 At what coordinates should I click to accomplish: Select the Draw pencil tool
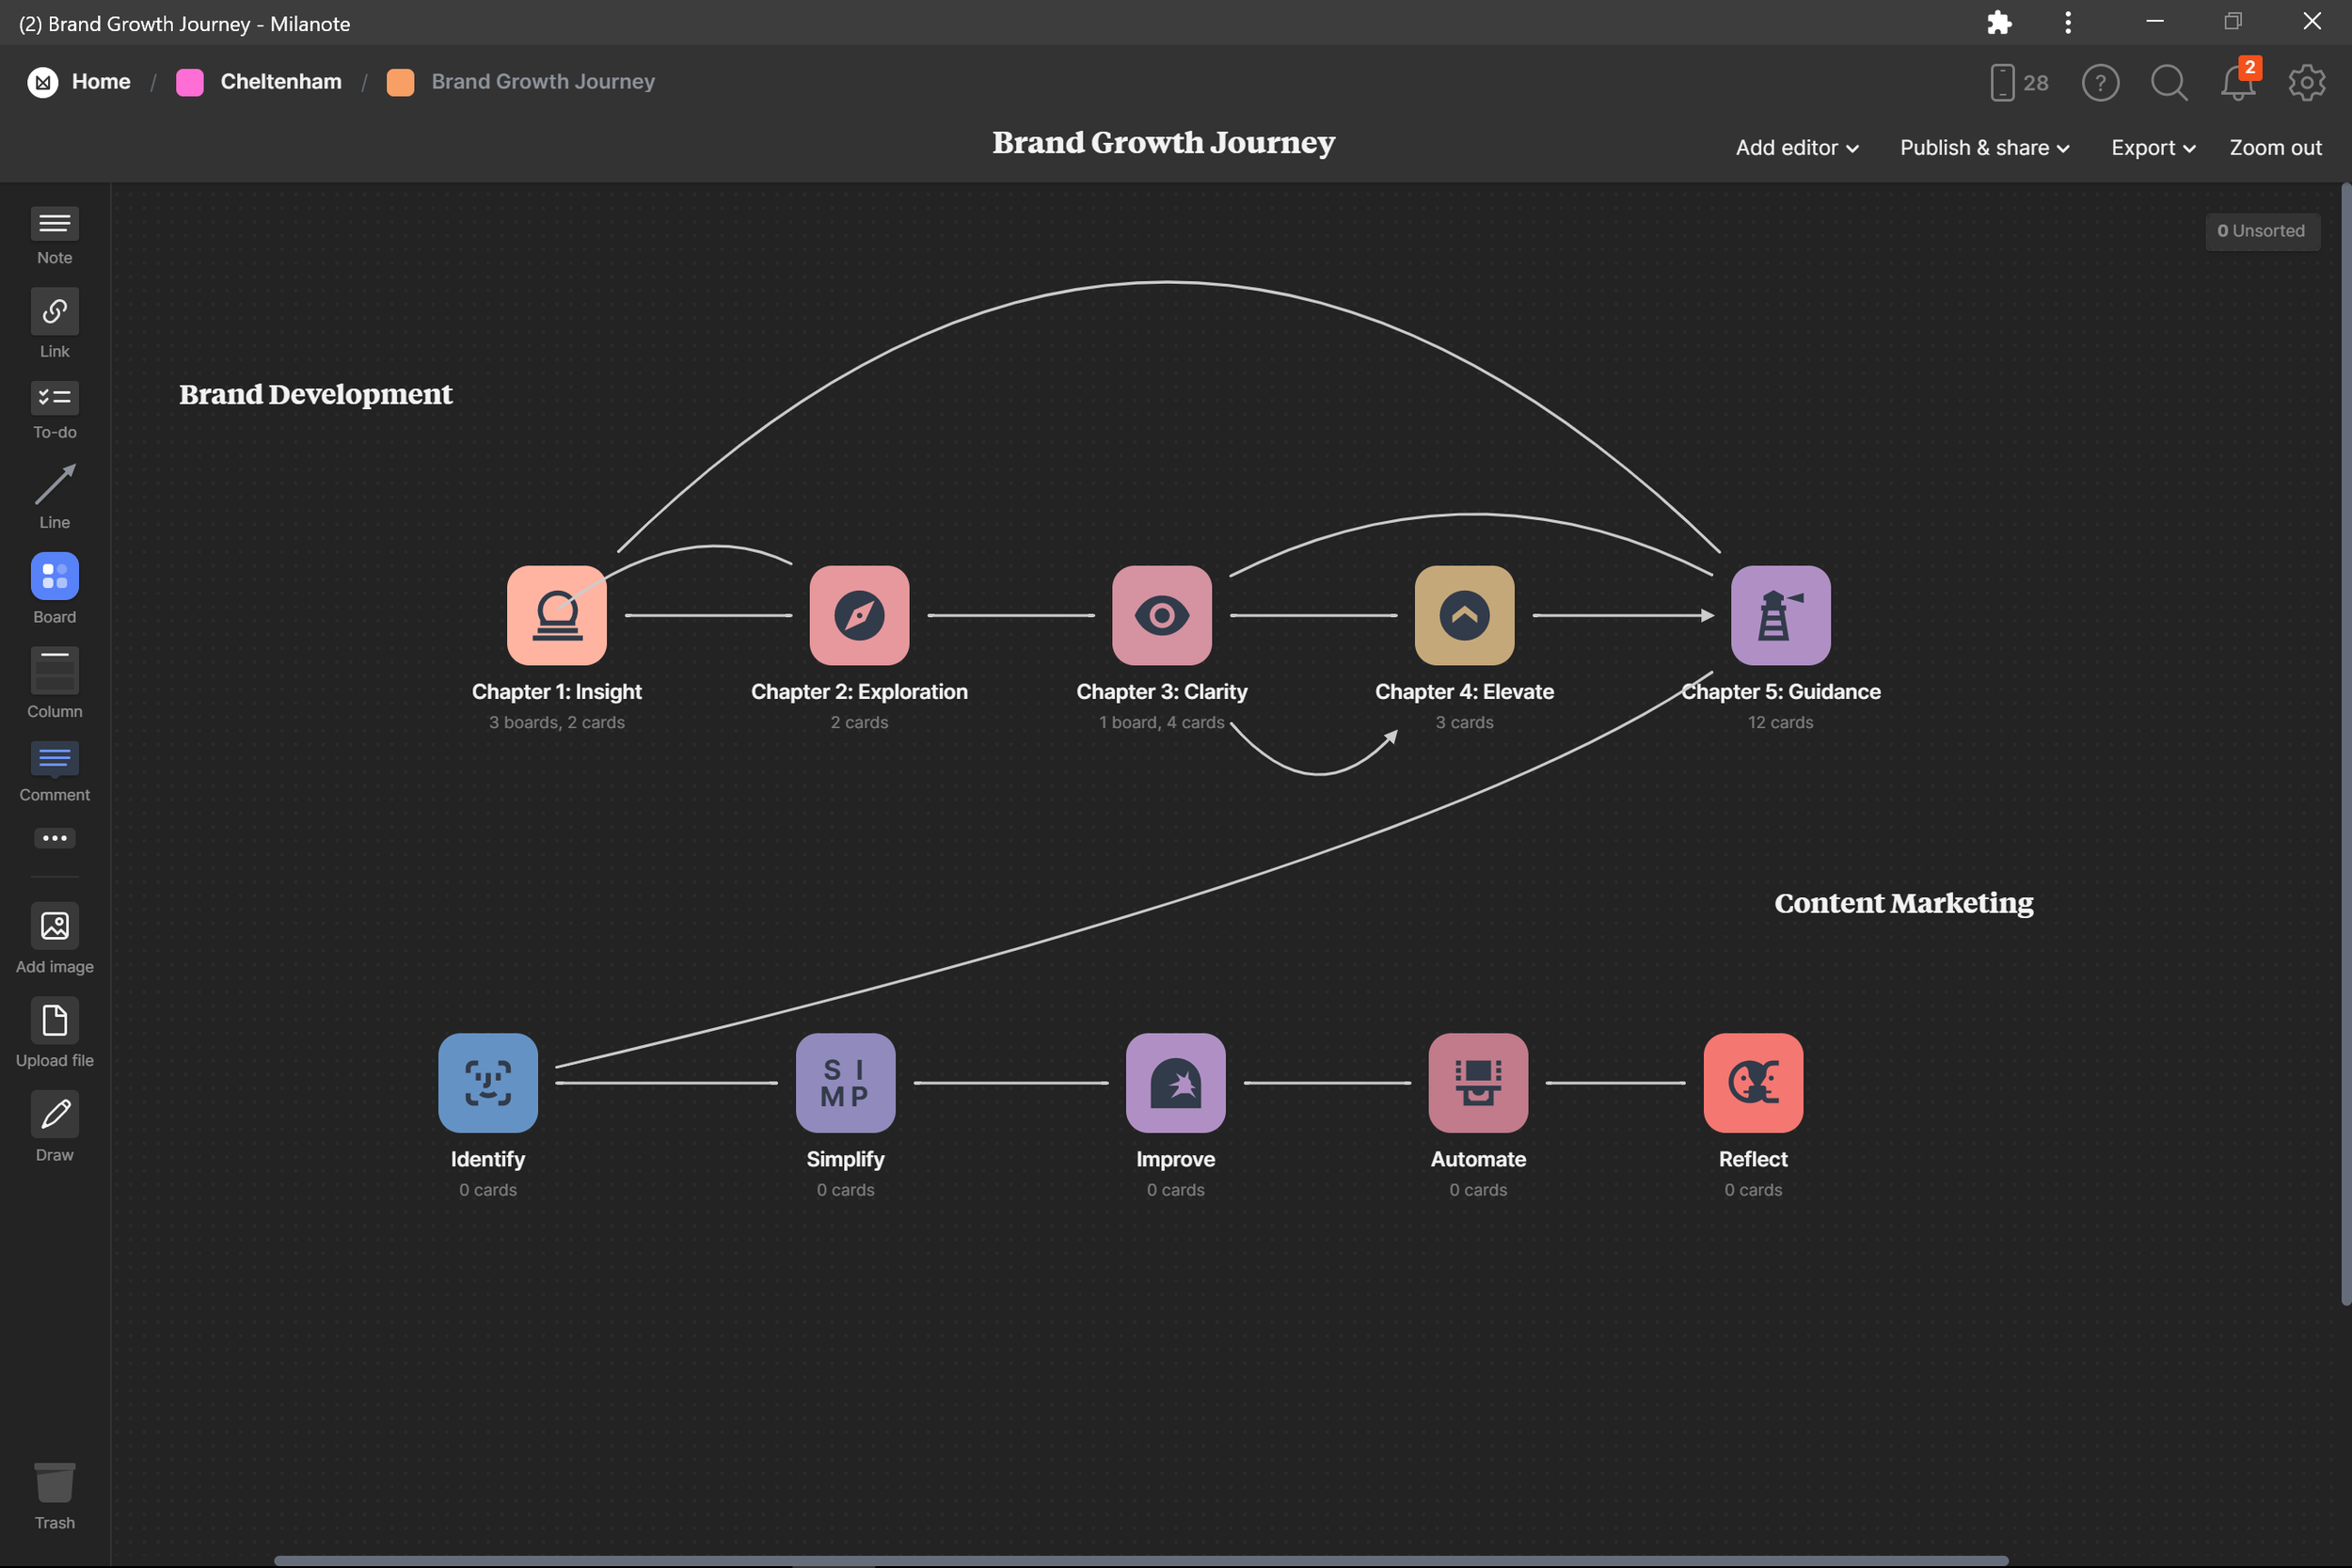point(54,1114)
